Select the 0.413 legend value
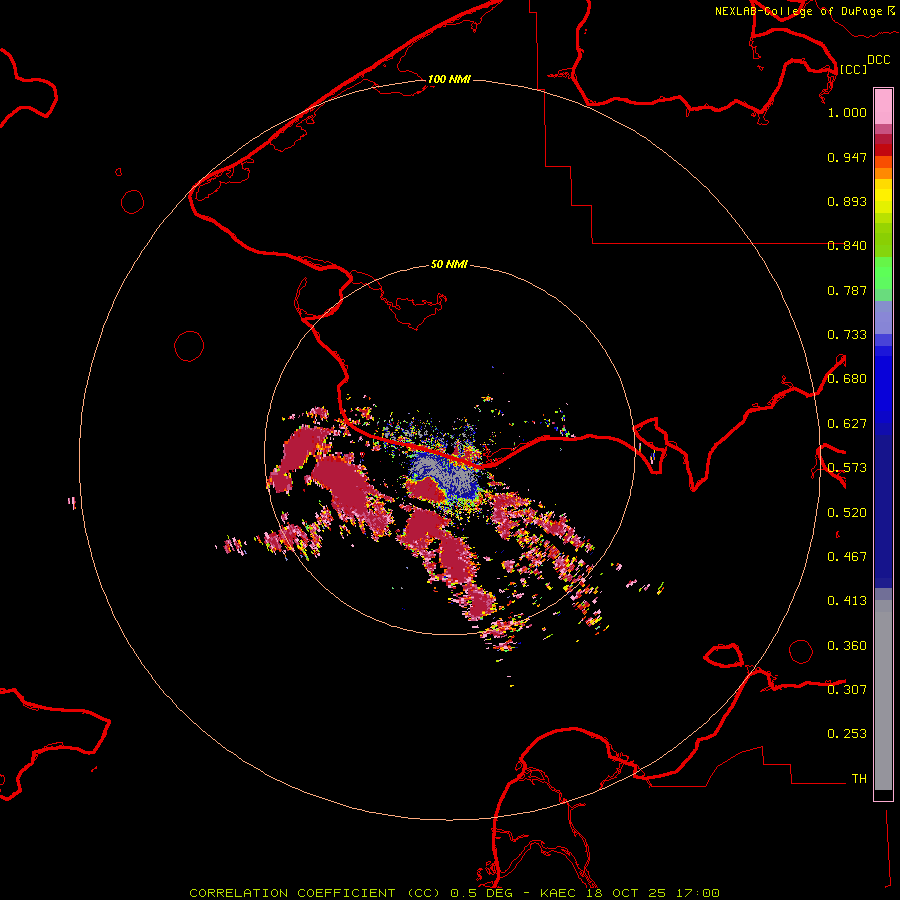Screen dimensions: 900x900 pyautogui.click(x=847, y=601)
